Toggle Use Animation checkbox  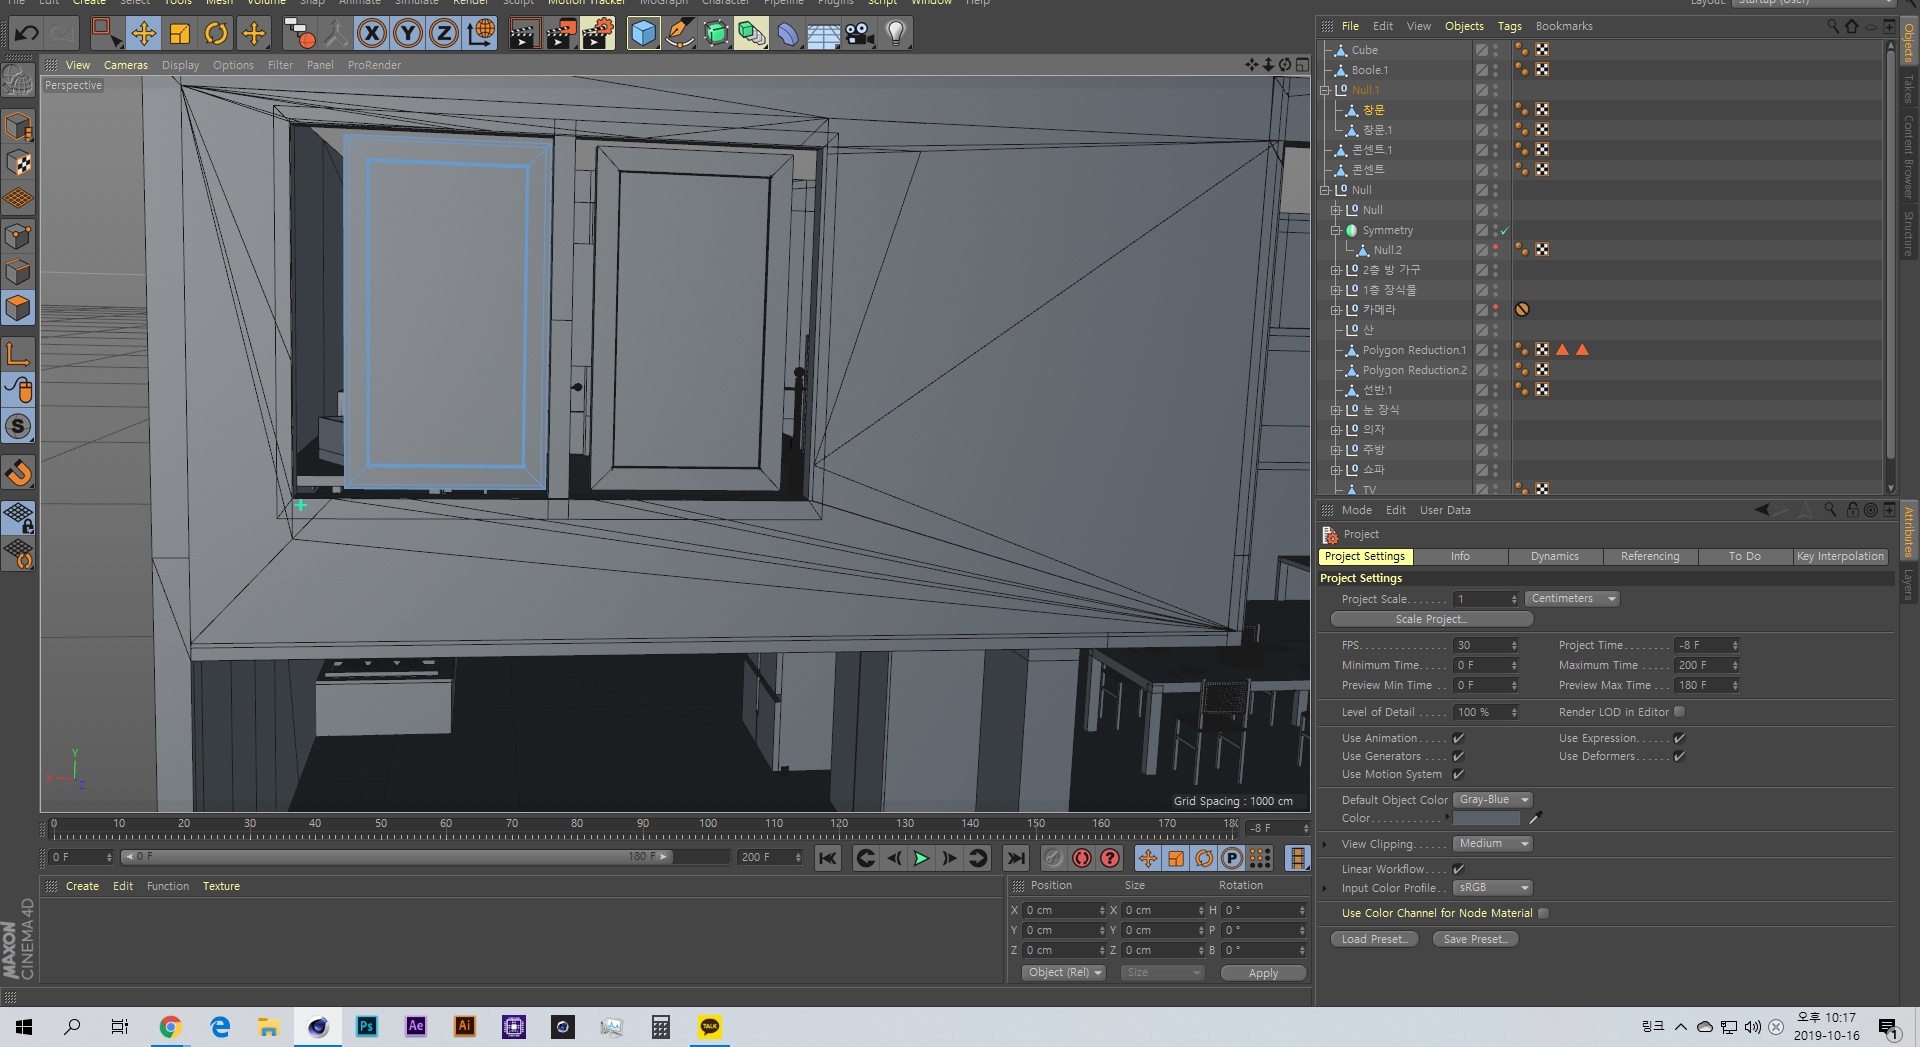tap(1458, 738)
